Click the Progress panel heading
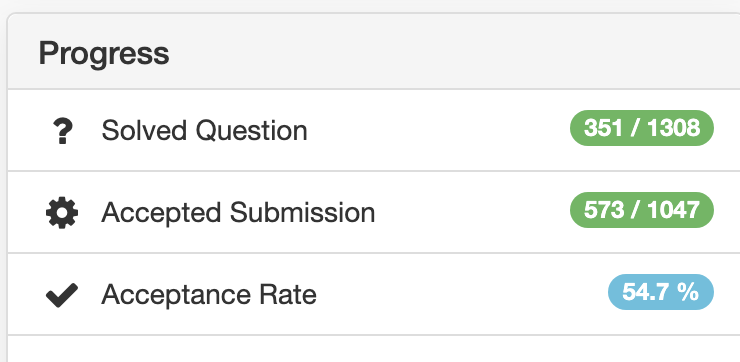Image resolution: width=740 pixels, height=362 pixels. [104, 53]
